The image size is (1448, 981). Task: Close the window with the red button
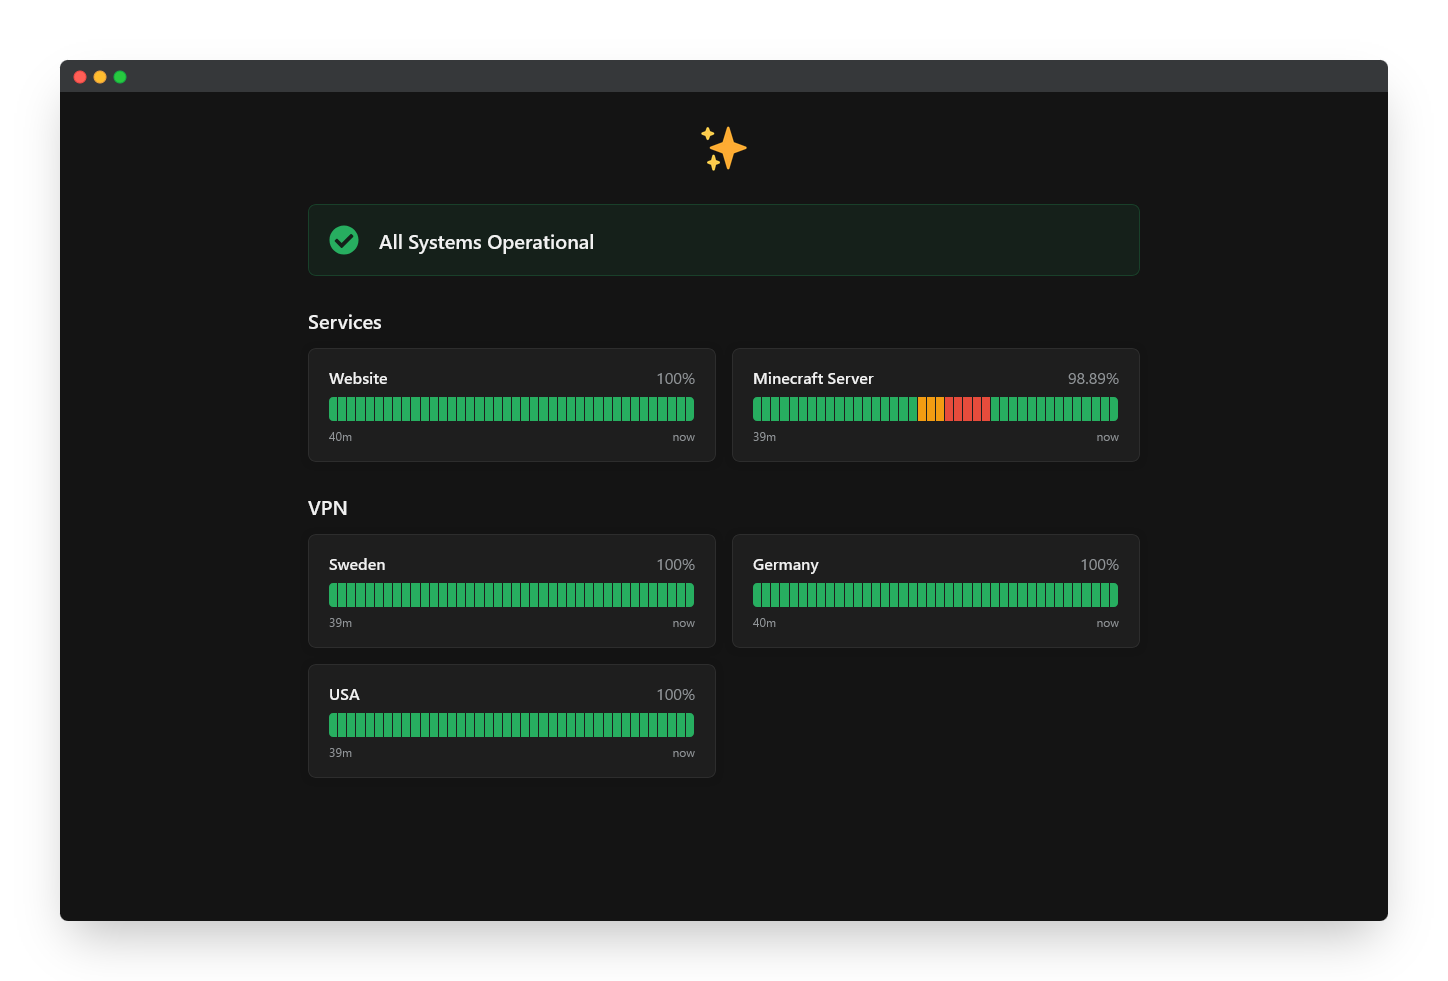[x=80, y=77]
